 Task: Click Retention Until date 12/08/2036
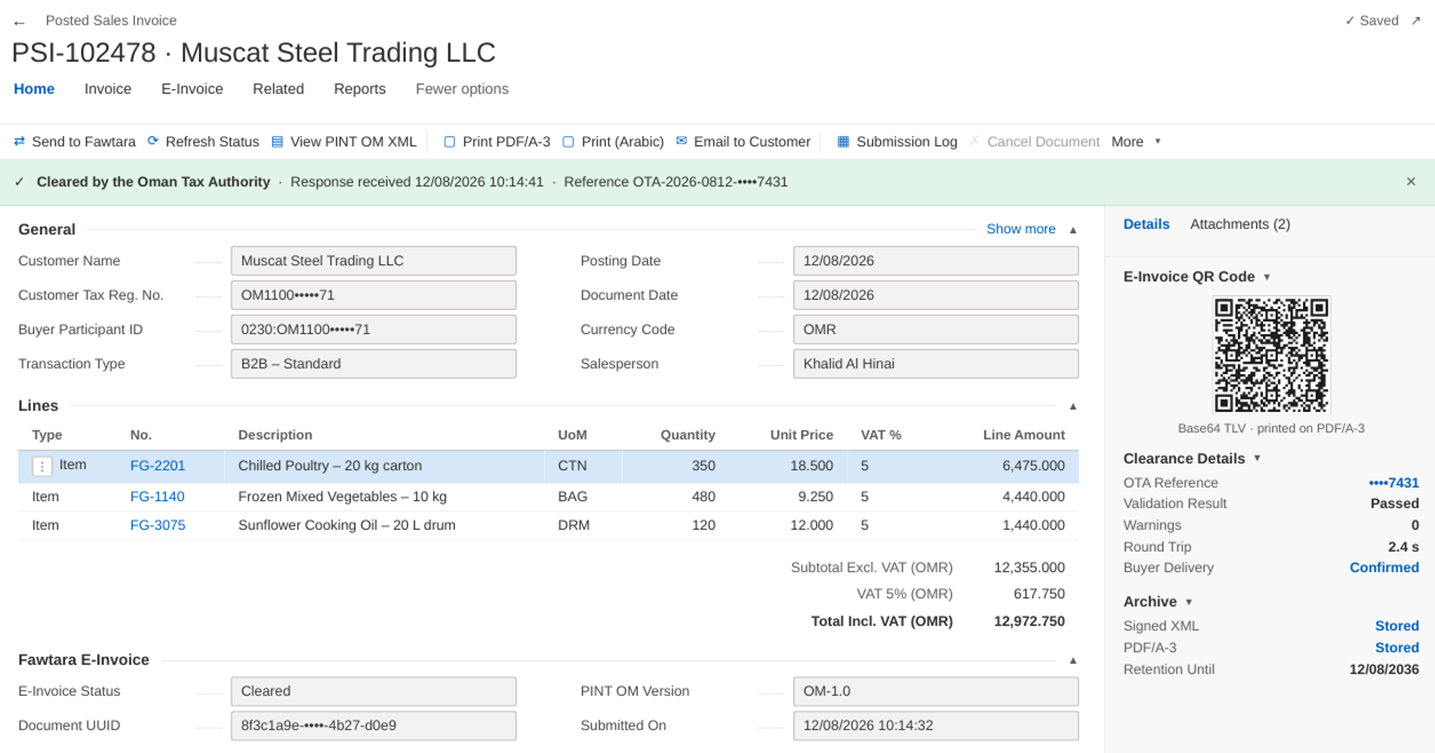1384,670
